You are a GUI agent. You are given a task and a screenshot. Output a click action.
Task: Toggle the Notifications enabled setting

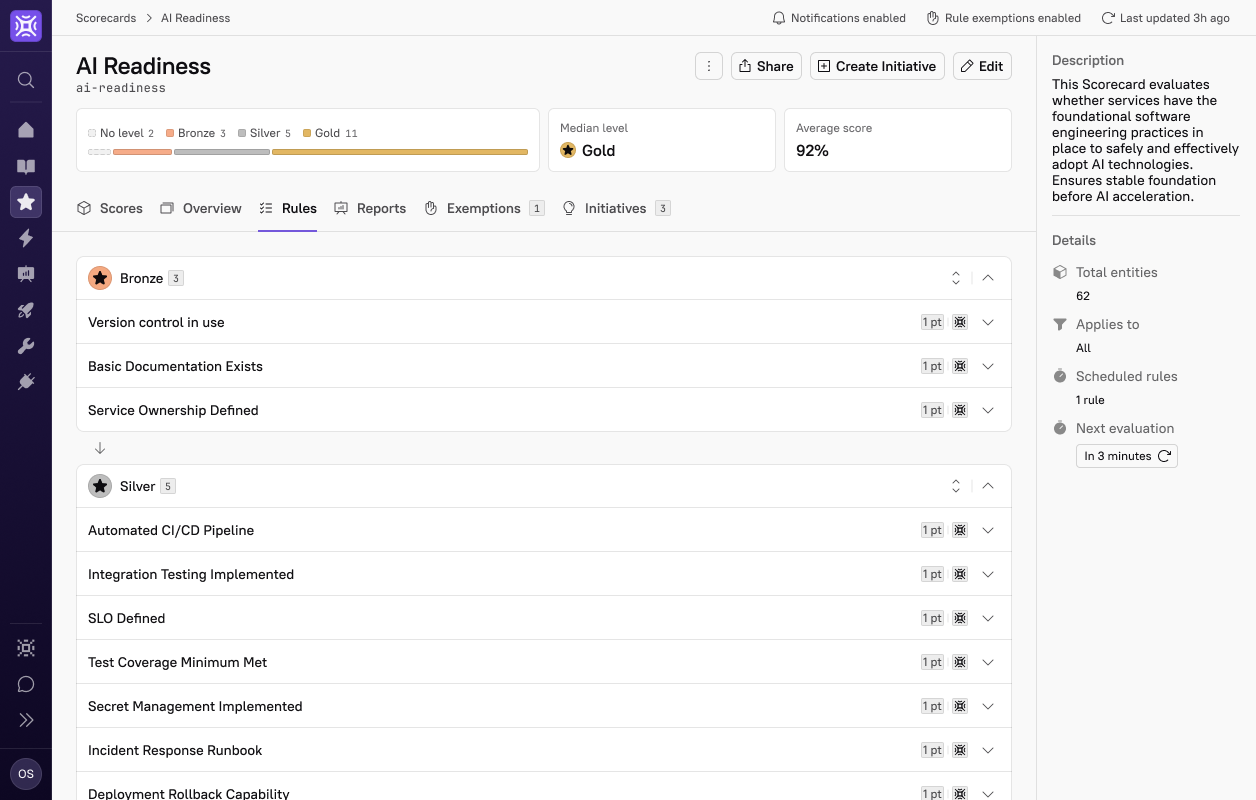pyautogui.click(x=838, y=18)
